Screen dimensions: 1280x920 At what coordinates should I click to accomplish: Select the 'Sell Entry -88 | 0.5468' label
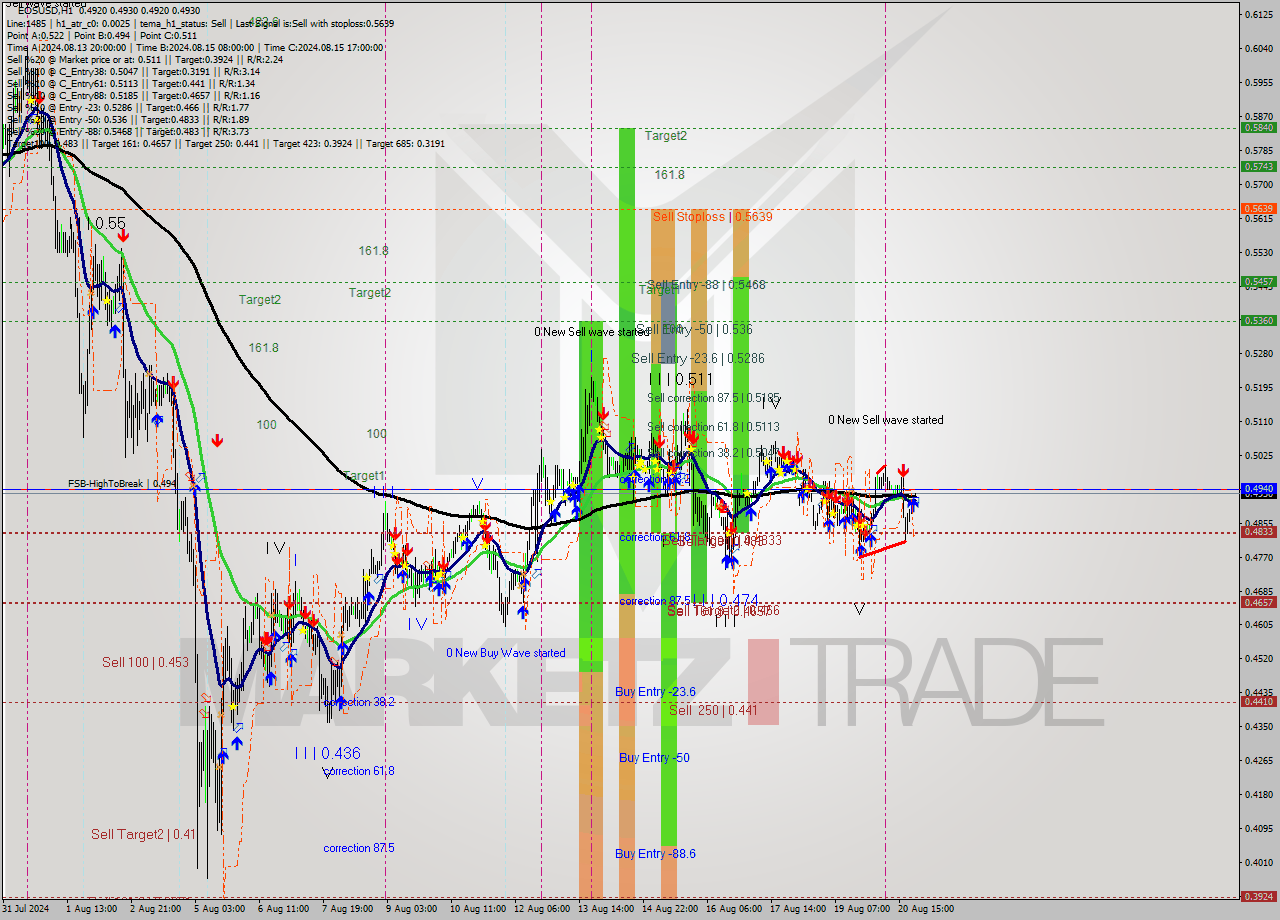(x=706, y=285)
